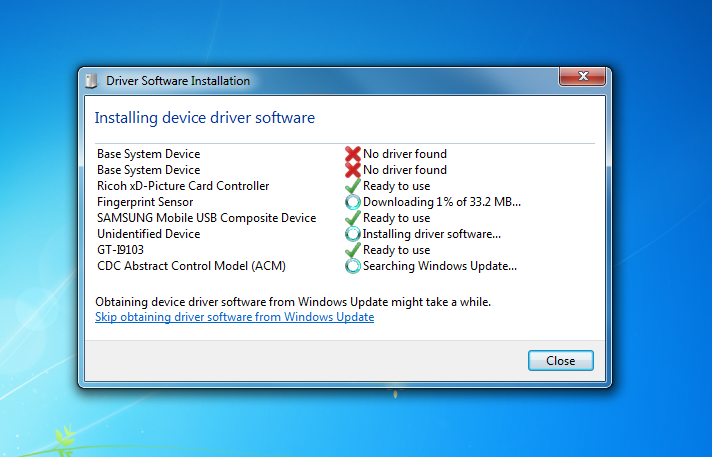Click the 'Driver Software Installation' title text

click(x=178, y=81)
